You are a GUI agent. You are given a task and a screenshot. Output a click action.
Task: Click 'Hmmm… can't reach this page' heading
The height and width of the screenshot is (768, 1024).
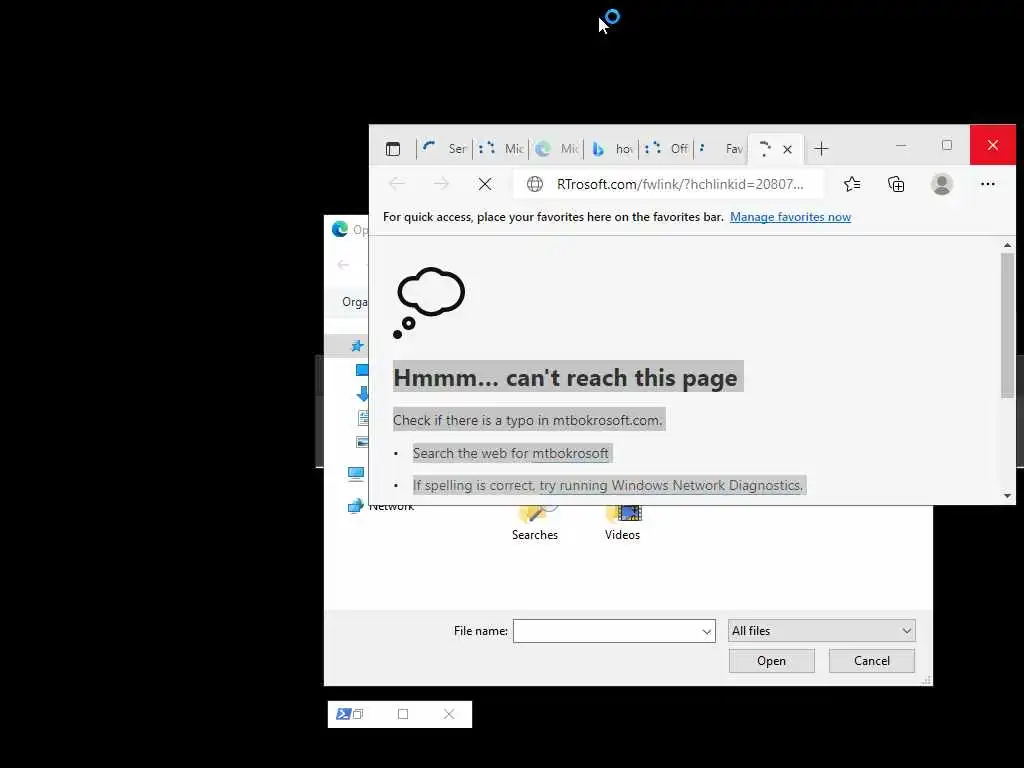[x=566, y=378]
